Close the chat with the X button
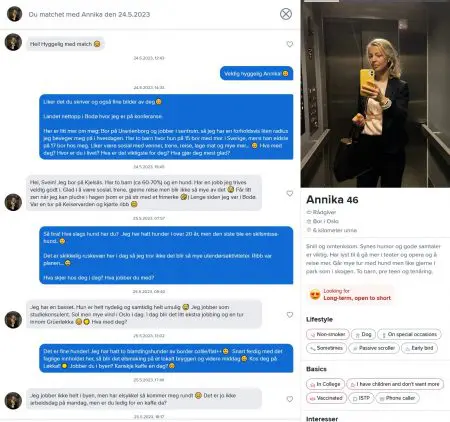The image size is (450, 422). 286,14
